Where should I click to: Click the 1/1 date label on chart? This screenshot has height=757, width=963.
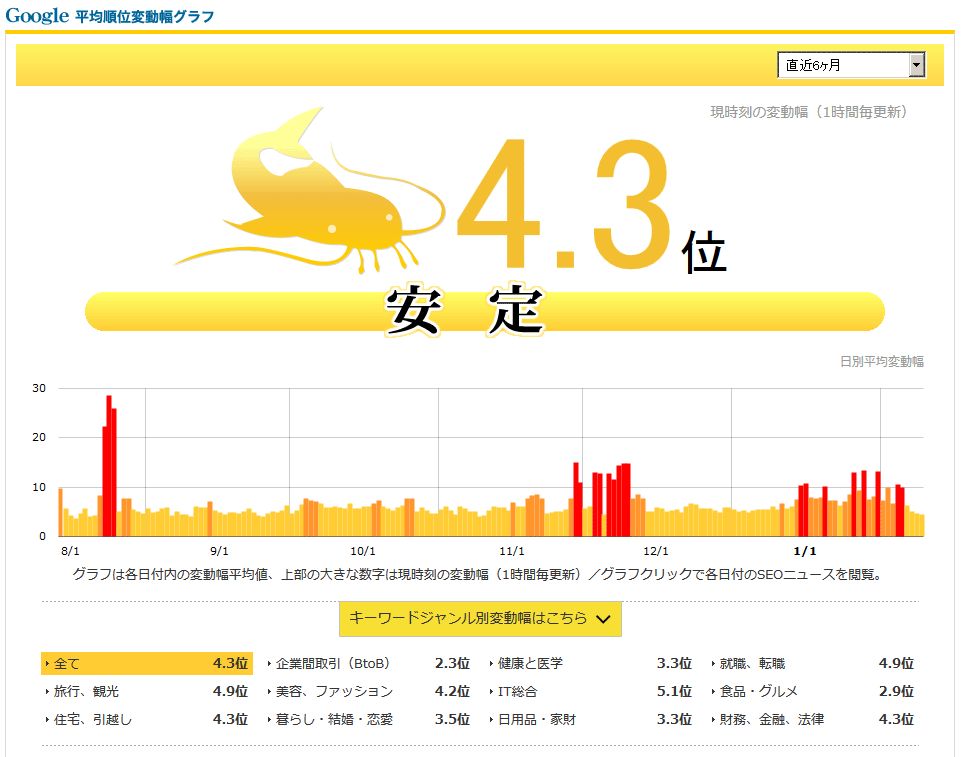tap(804, 551)
